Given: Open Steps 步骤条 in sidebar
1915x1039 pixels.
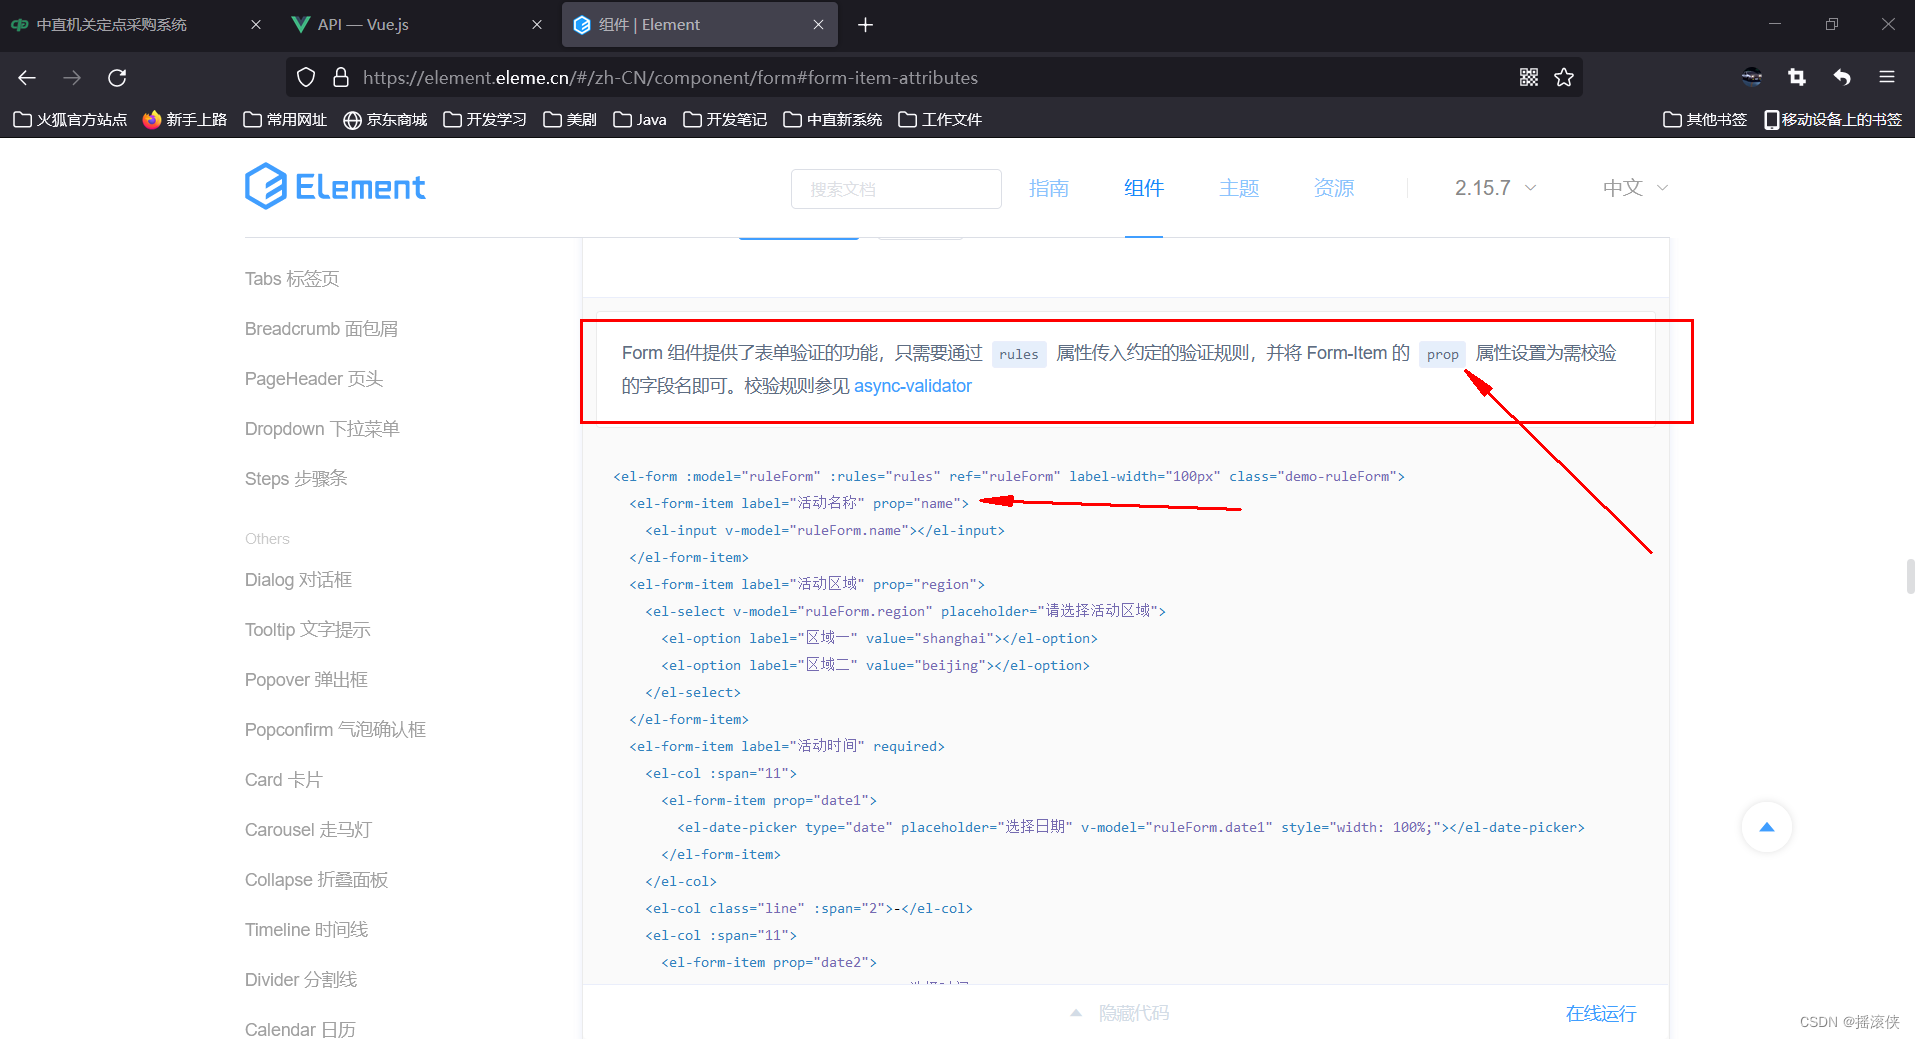Looking at the screenshot, I should tap(296, 479).
